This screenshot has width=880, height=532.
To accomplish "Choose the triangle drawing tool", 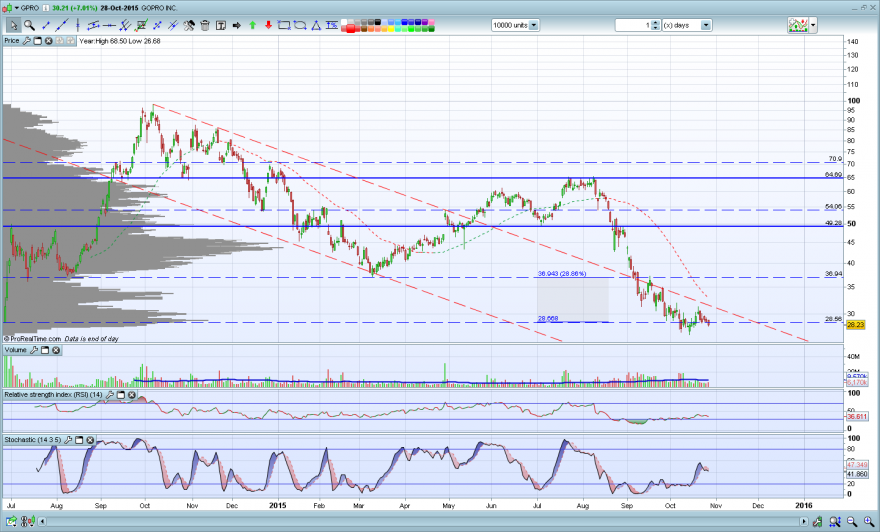I will point(316,25).
